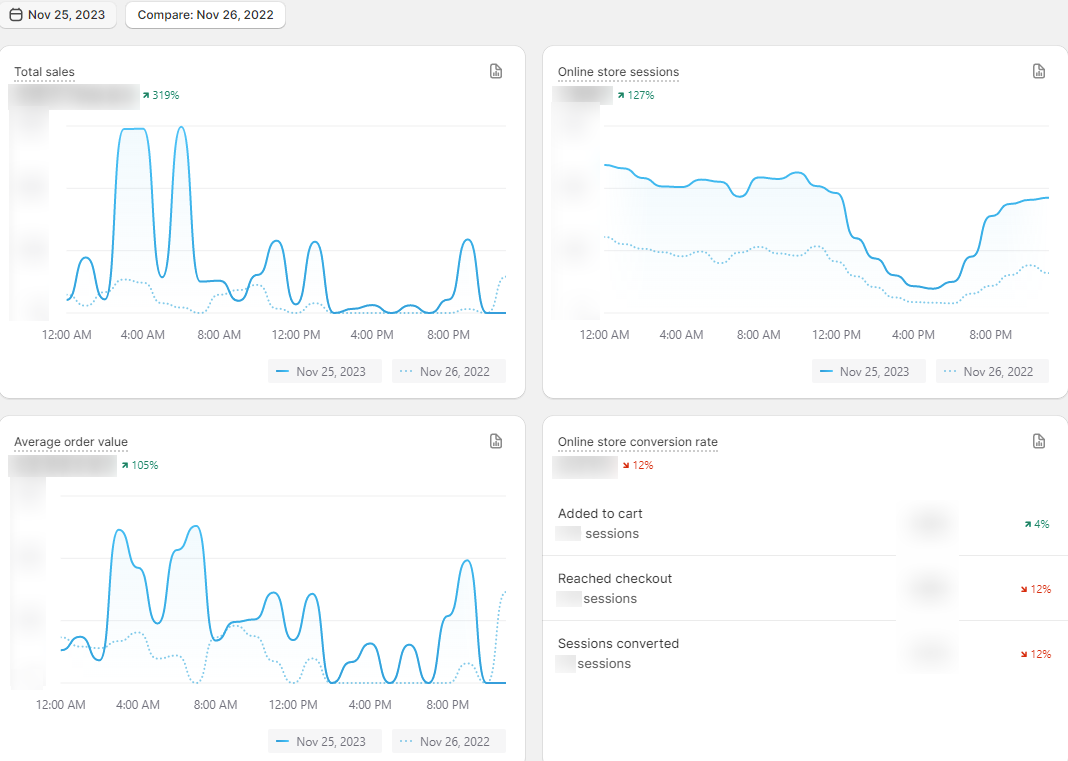
Task: Click 12:00 AM axis label in Average order value
Action: (61, 704)
